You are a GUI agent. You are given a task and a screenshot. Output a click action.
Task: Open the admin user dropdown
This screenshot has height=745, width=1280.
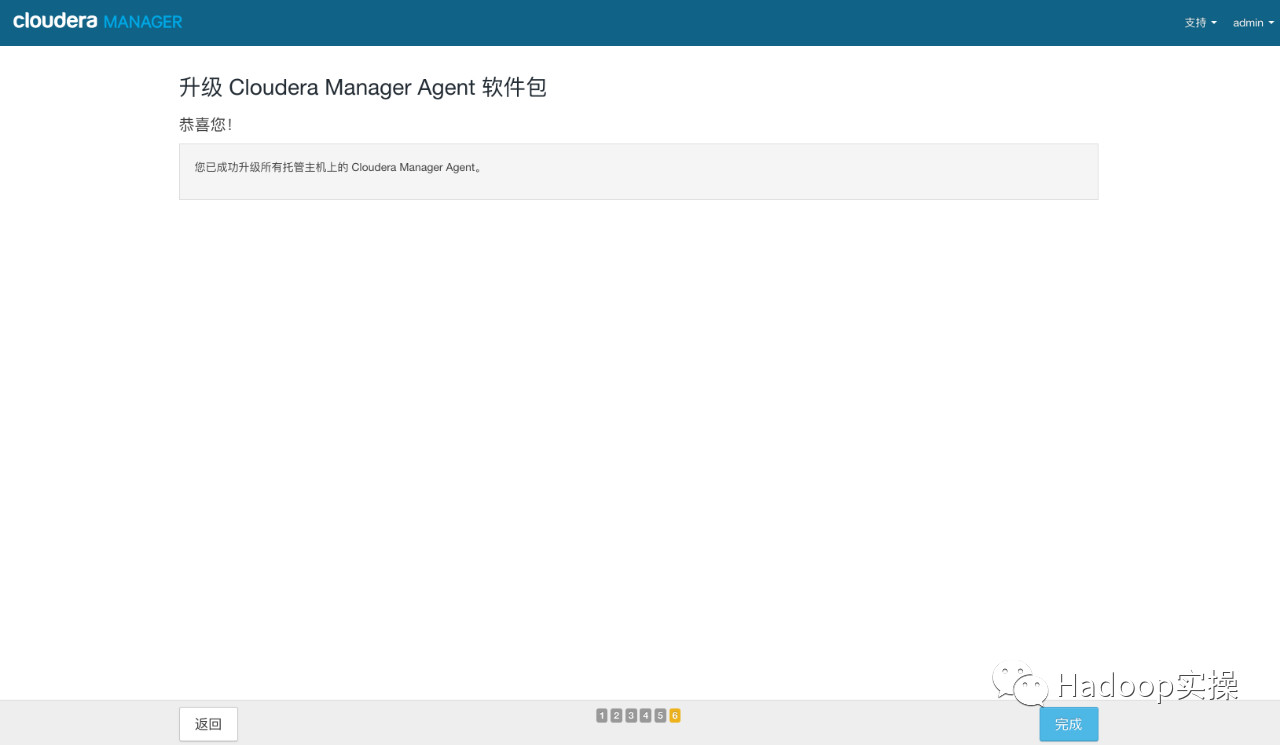(x=1253, y=23)
